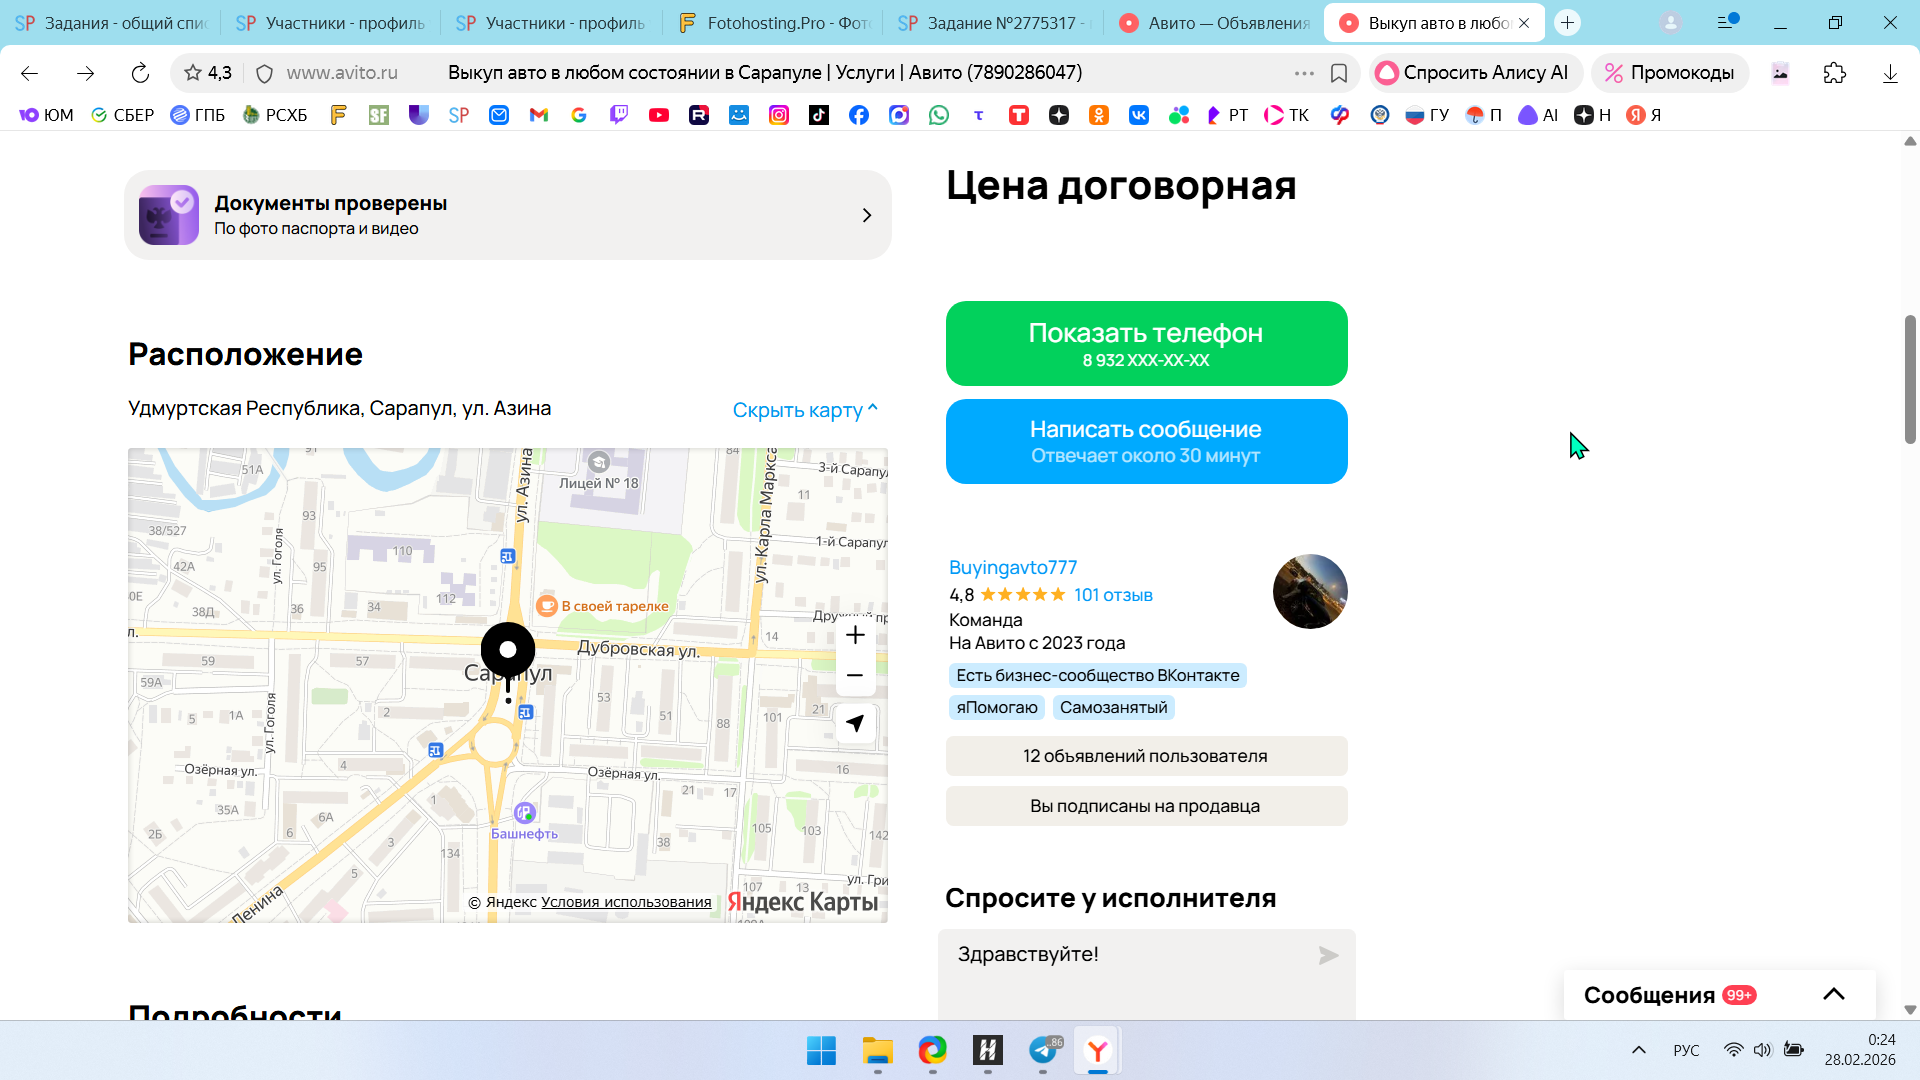Click the map zoom in plus button

pyautogui.click(x=855, y=635)
